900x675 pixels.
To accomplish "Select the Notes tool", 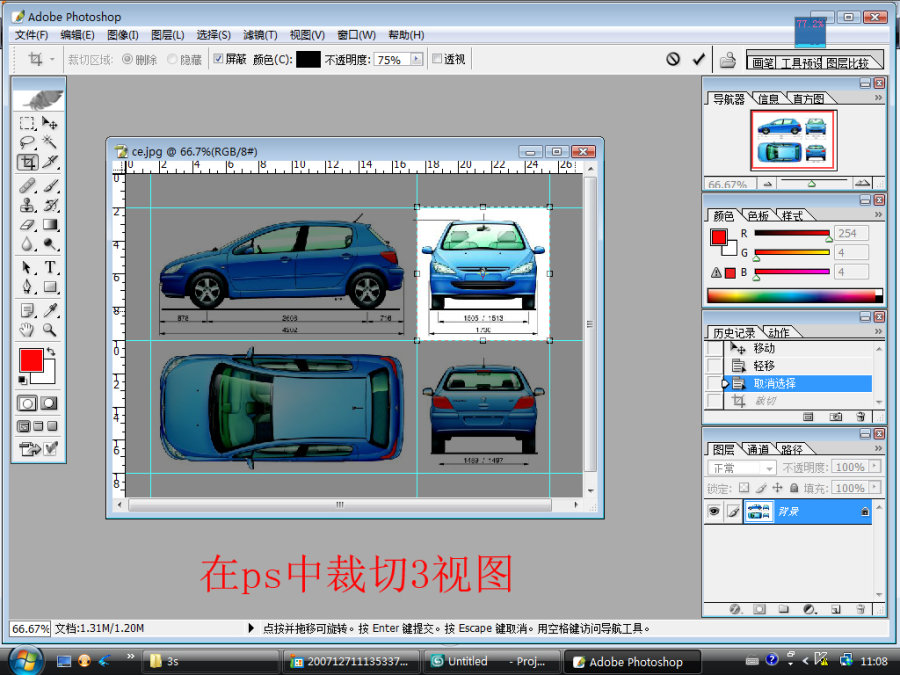I will (26, 311).
